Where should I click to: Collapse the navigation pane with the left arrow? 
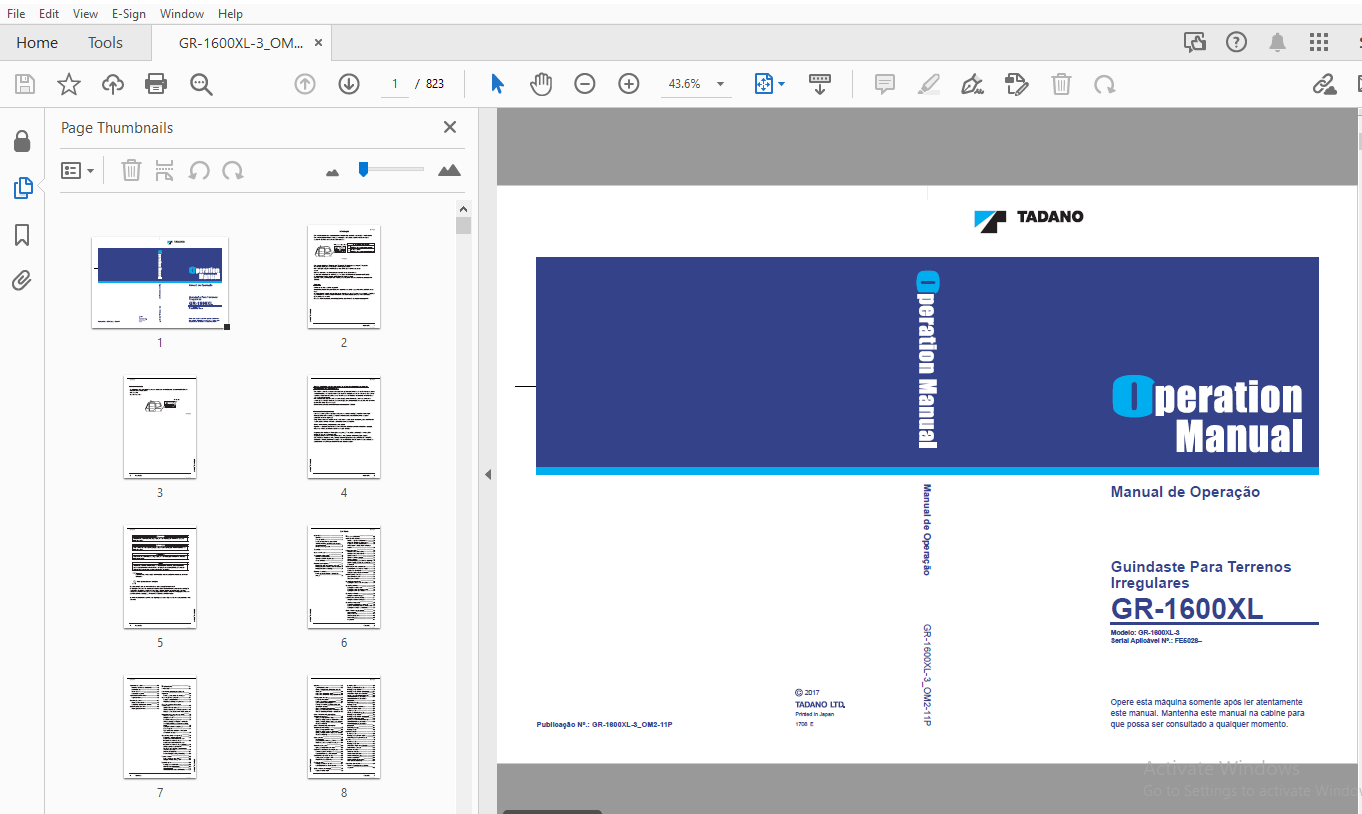click(488, 475)
